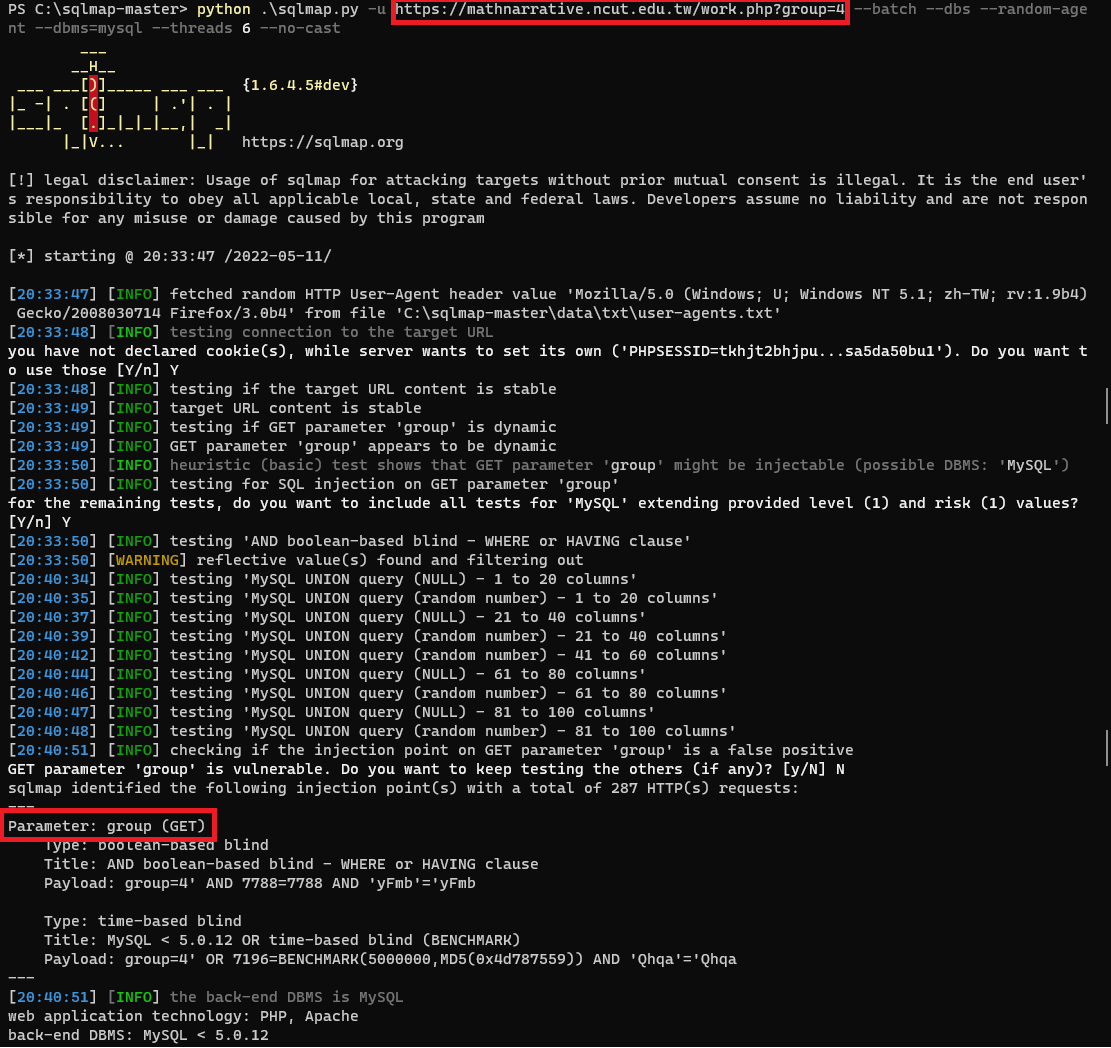Viewport: 1111px width, 1048px height.
Task: Click 'testing connection to the target URL' line
Action: click(x=251, y=332)
